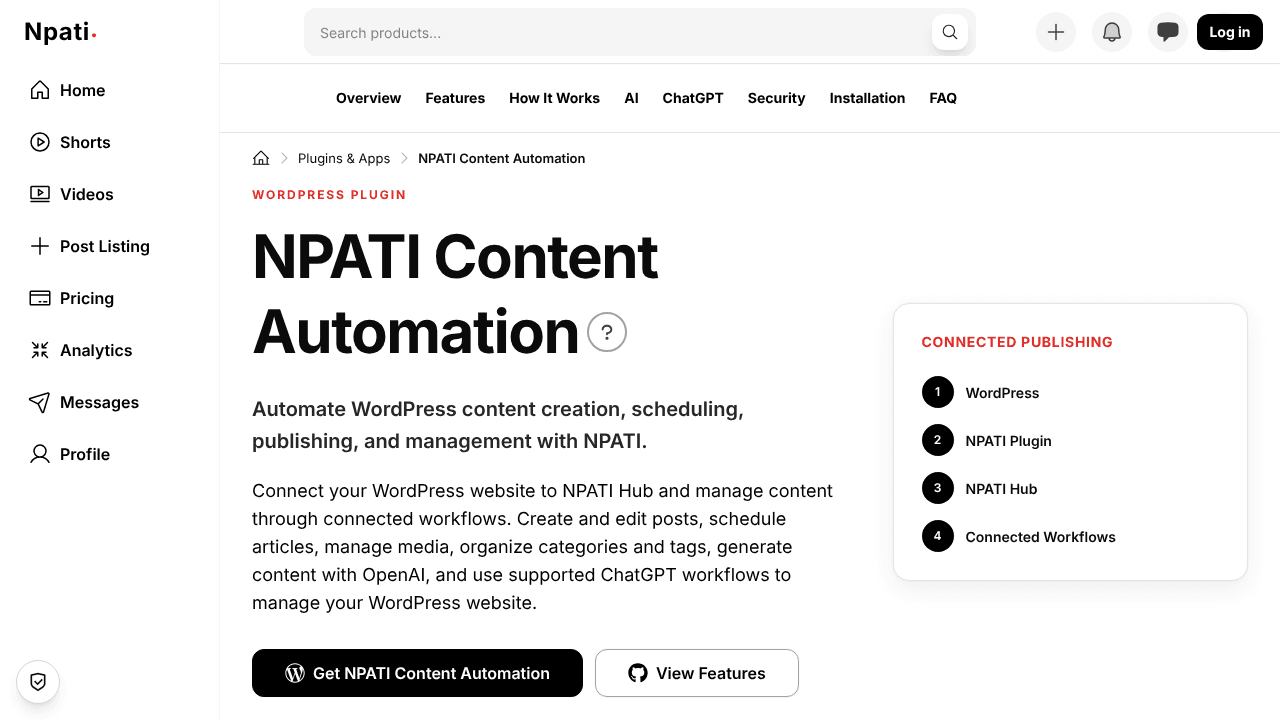
Task: Open the Plugins & Apps breadcrumb link
Action: [x=344, y=158]
